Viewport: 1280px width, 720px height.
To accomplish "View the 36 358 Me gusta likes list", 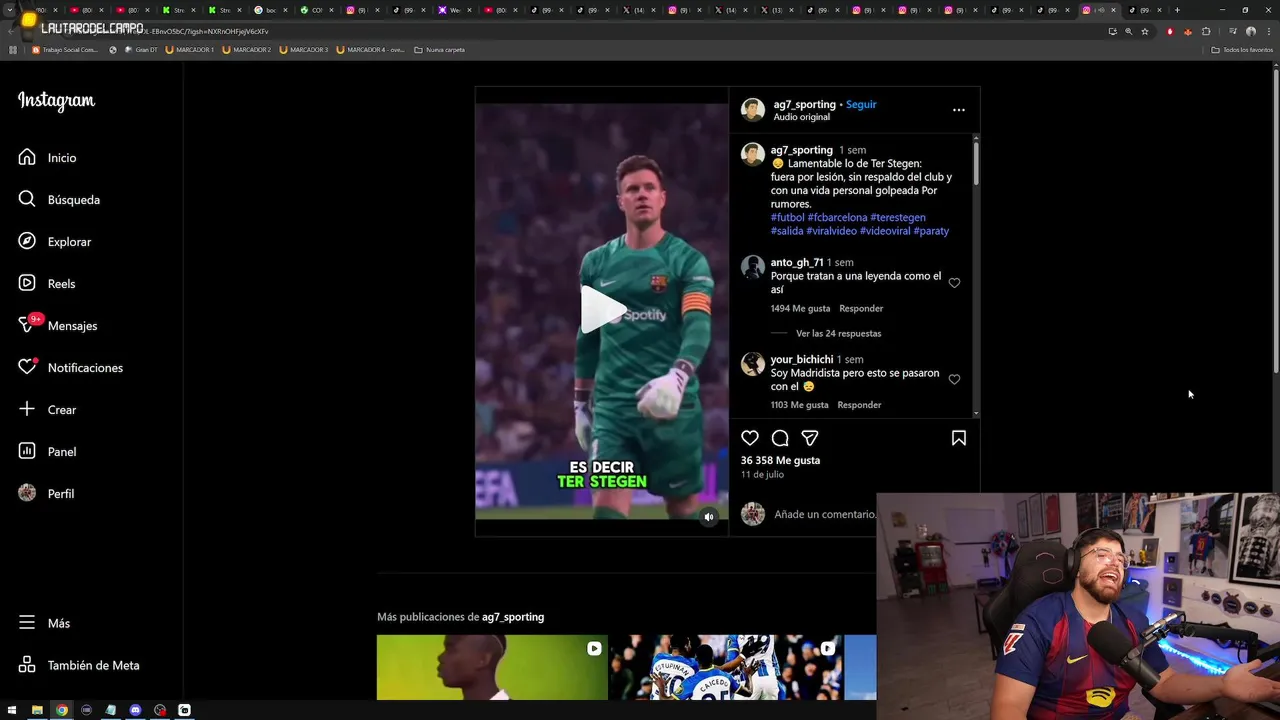I will (x=780, y=460).
